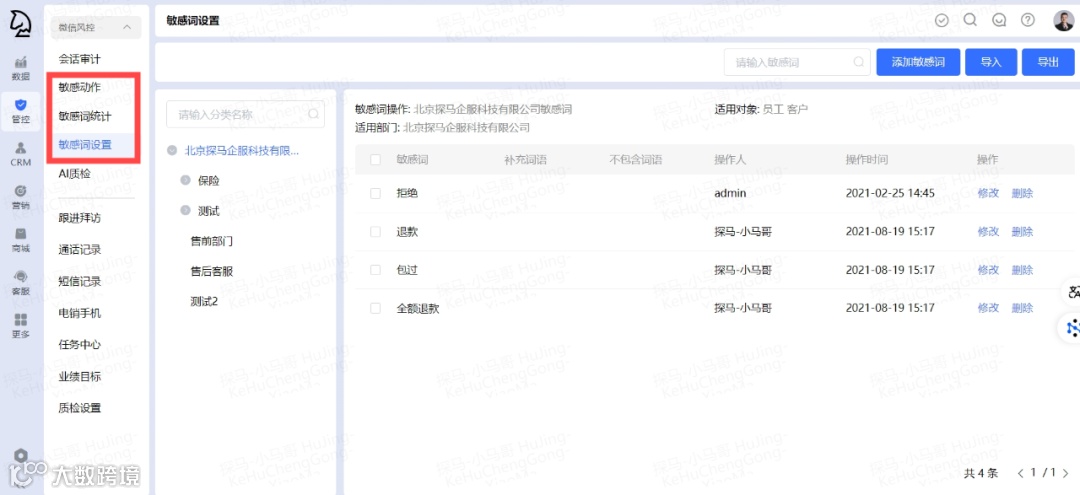Click the search icon in 请输入敏感词 box

click(859, 62)
